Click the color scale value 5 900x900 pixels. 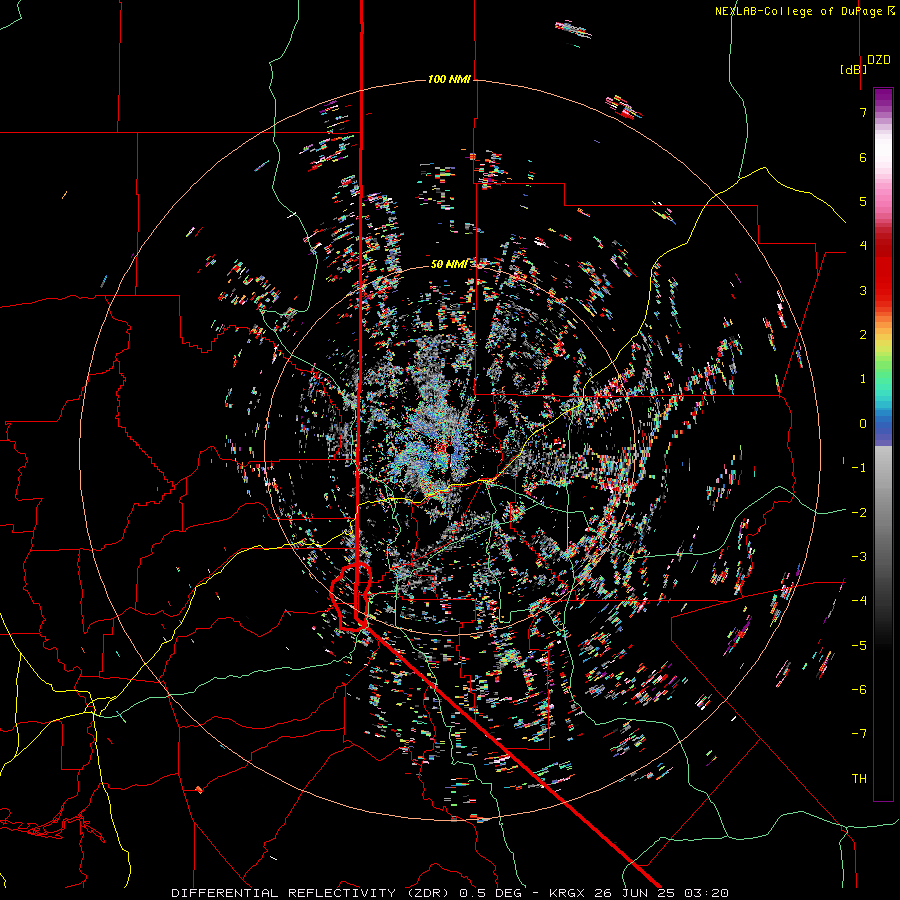[863, 201]
